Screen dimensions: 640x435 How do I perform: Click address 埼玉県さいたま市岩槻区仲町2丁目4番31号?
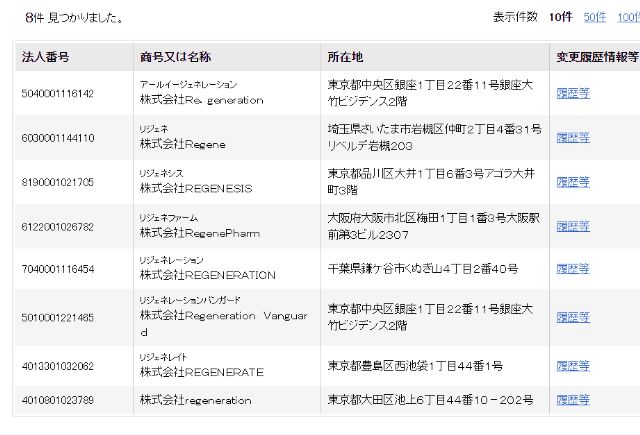tap(434, 130)
